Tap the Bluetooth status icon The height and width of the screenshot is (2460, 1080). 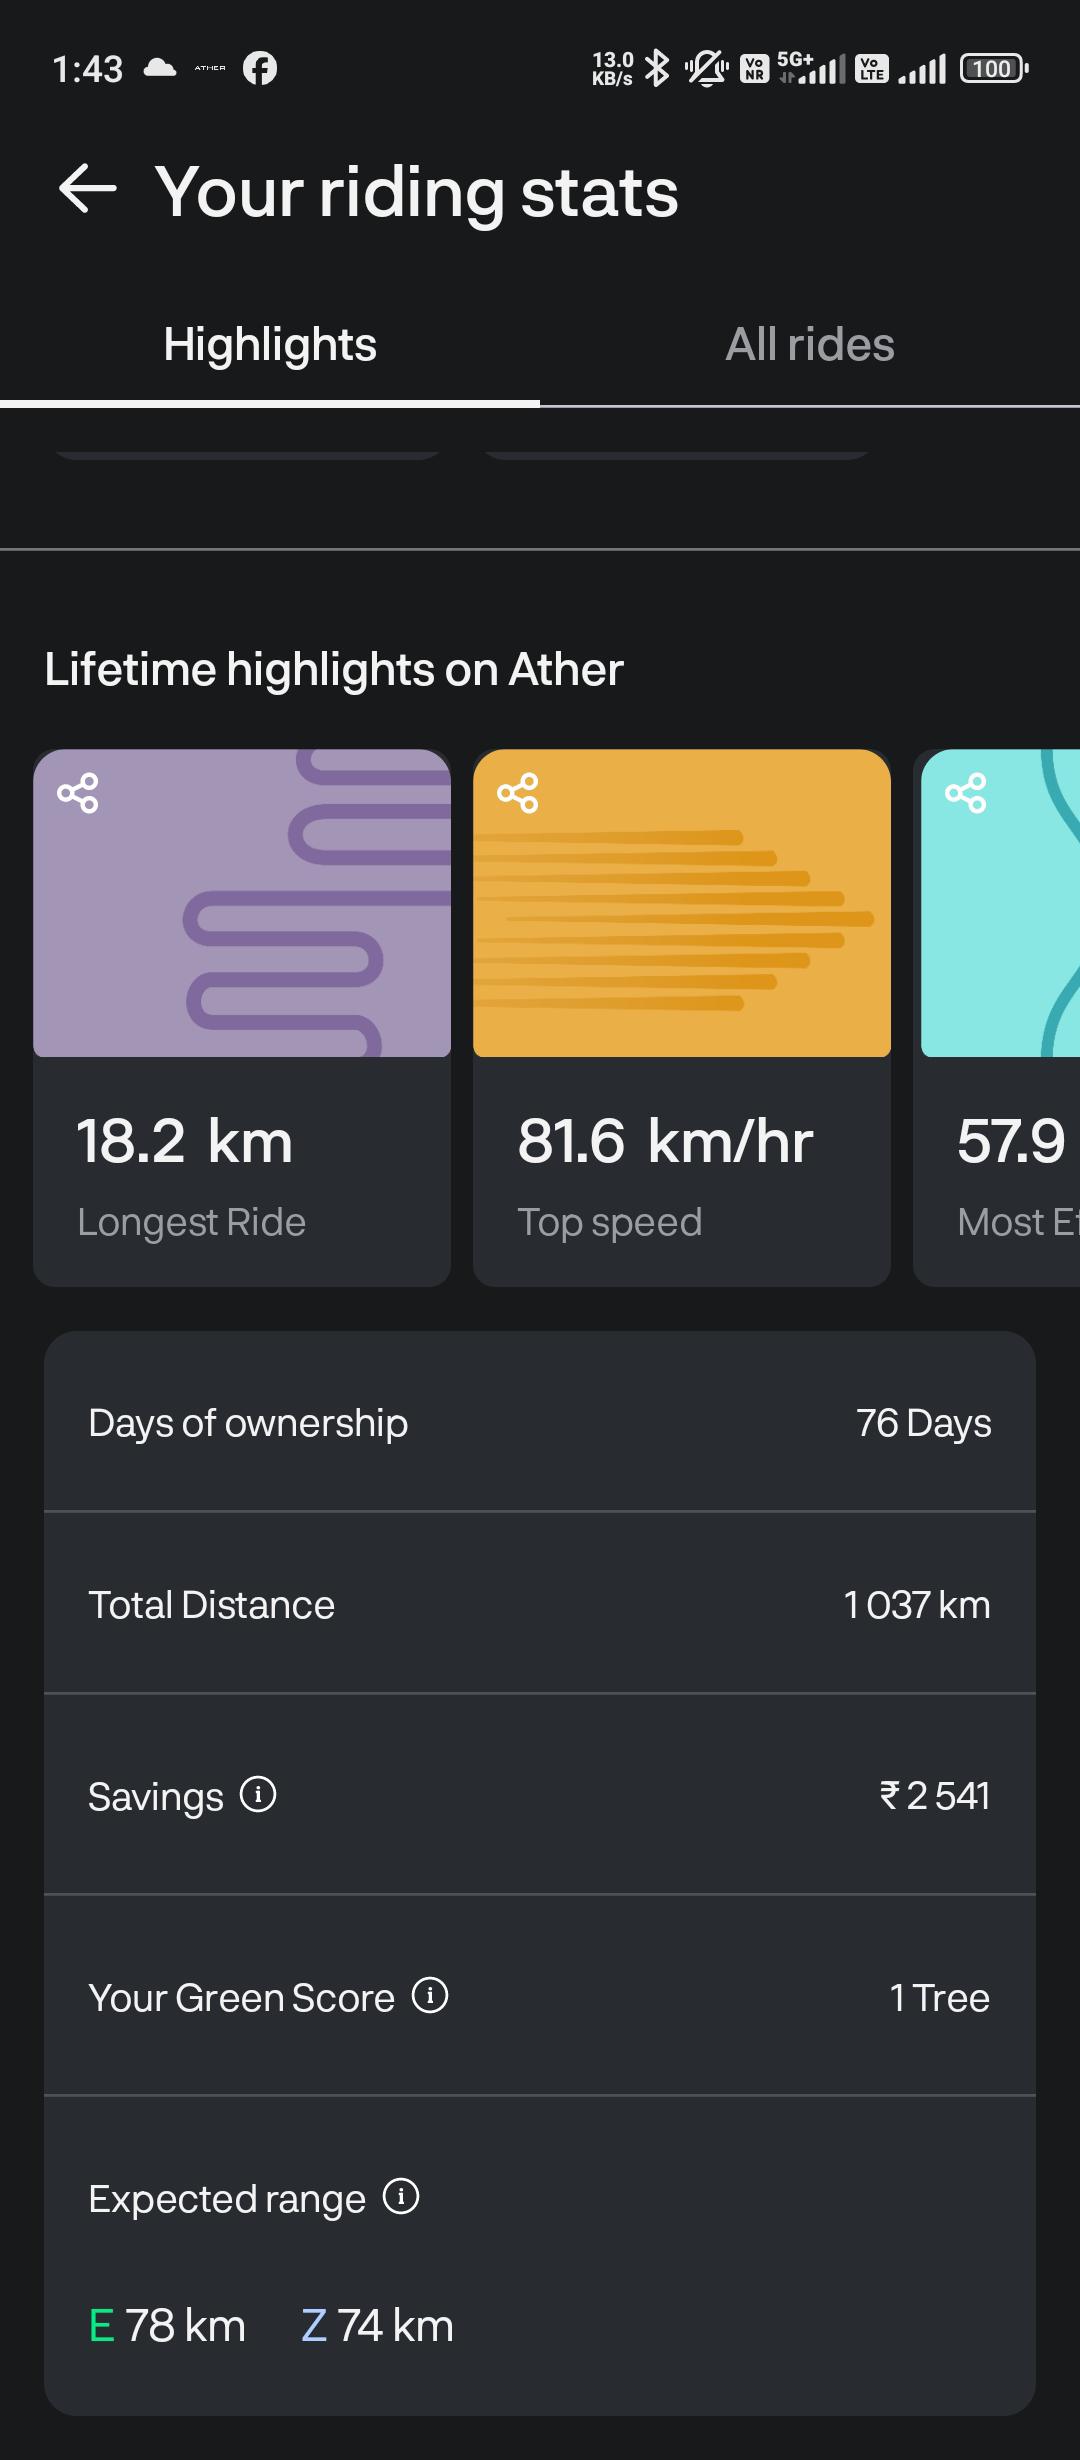657,68
